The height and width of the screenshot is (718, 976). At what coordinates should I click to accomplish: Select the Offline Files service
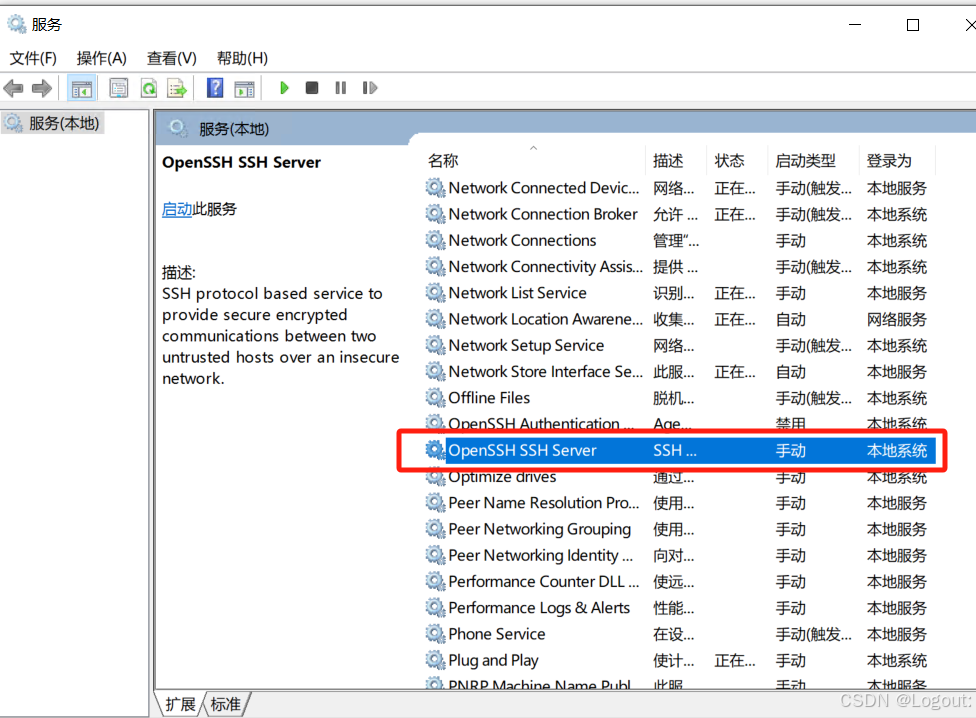coord(680,398)
